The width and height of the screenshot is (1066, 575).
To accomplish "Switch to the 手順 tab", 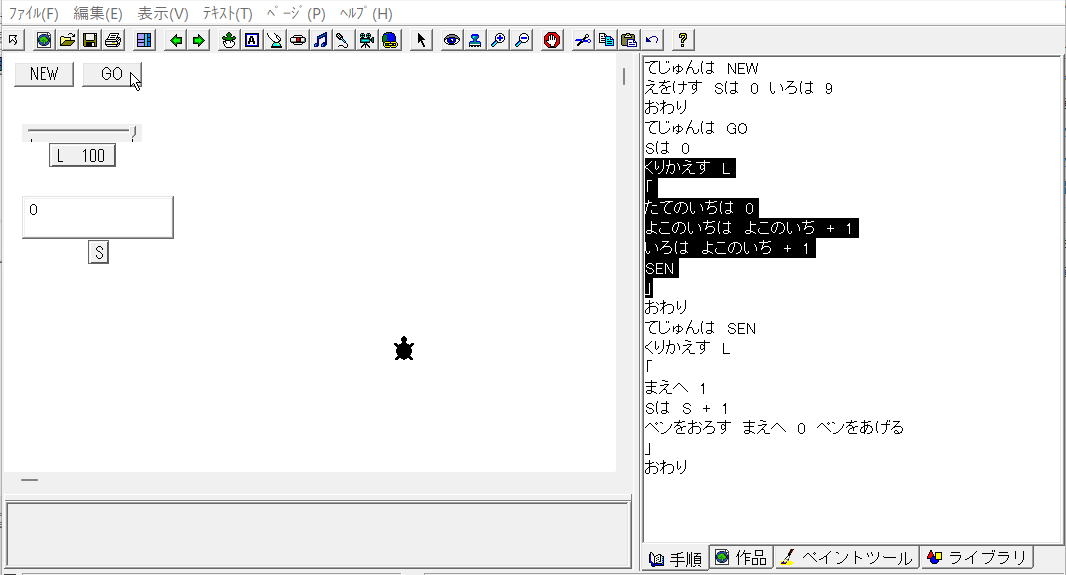I will click(x=675, y=558).
